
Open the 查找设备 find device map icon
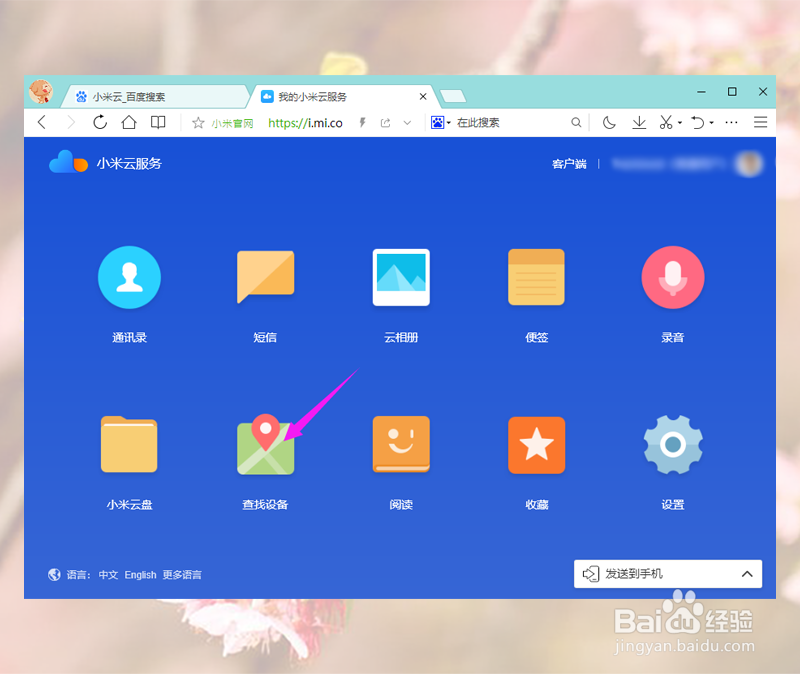(x=265, y=444)
